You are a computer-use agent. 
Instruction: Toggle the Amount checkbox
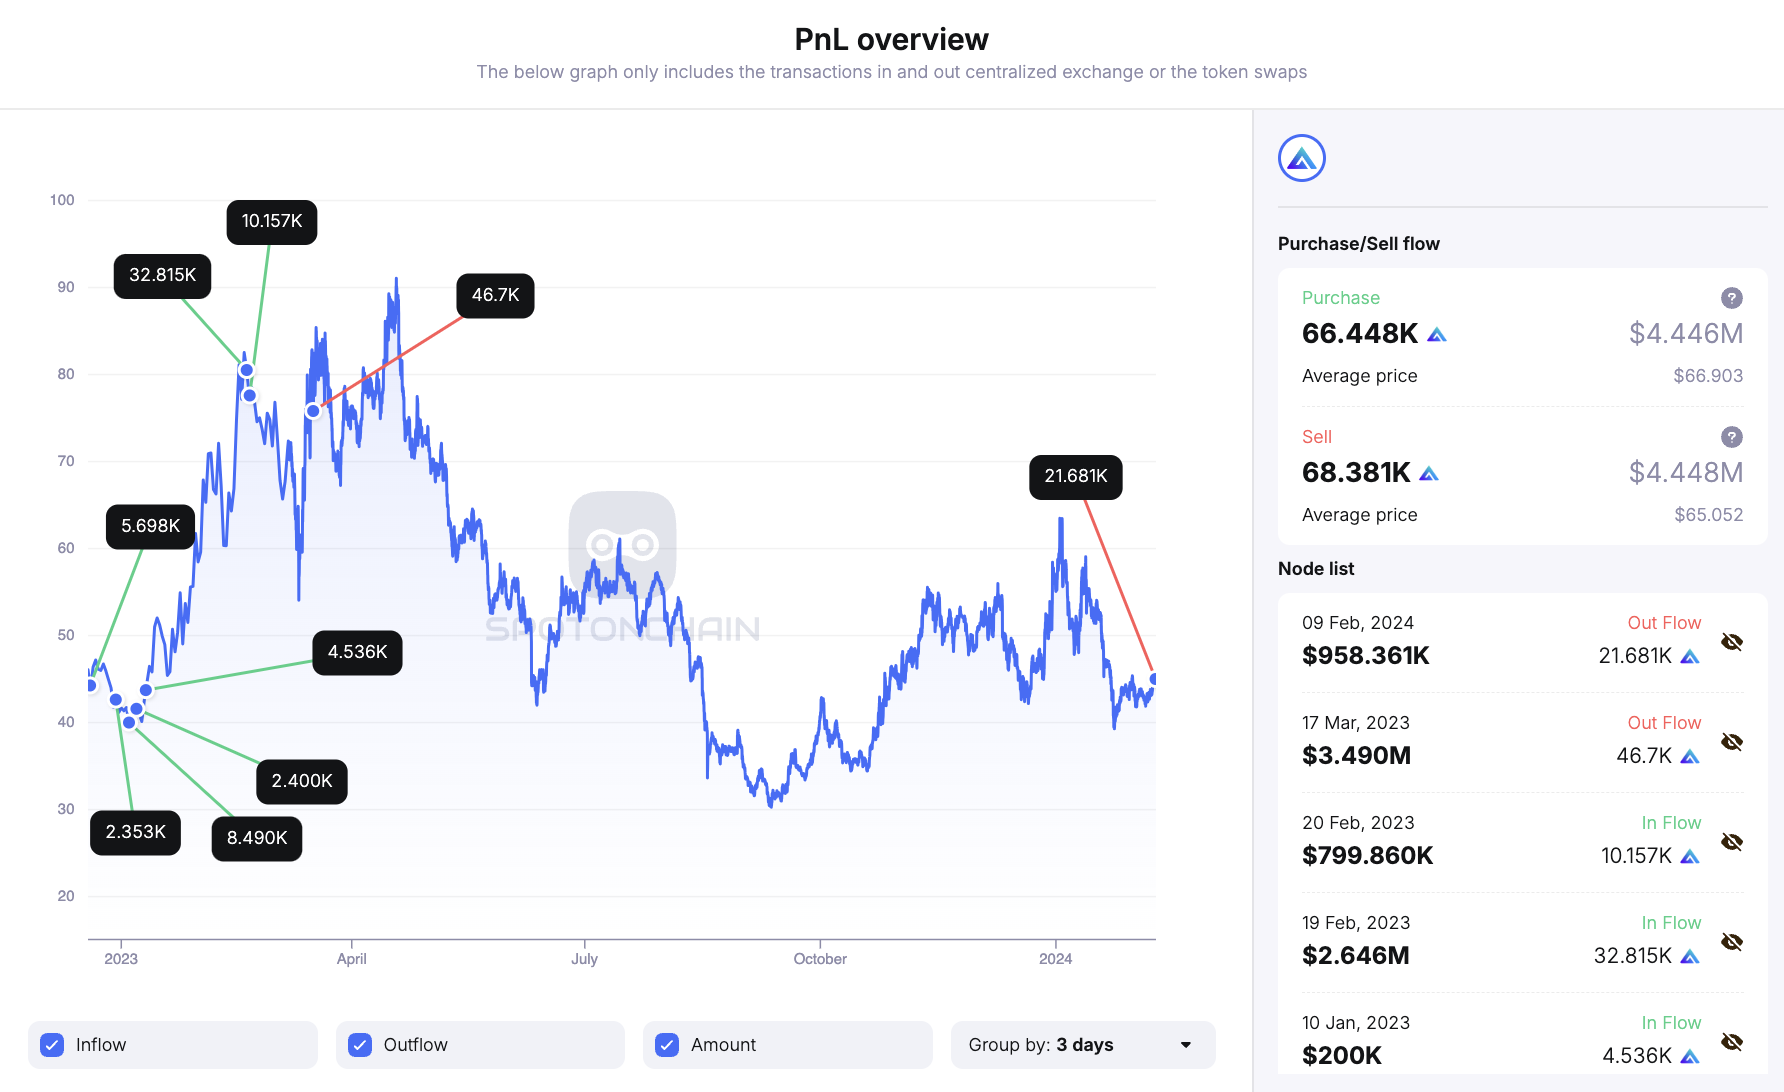tap(667, 1045)
